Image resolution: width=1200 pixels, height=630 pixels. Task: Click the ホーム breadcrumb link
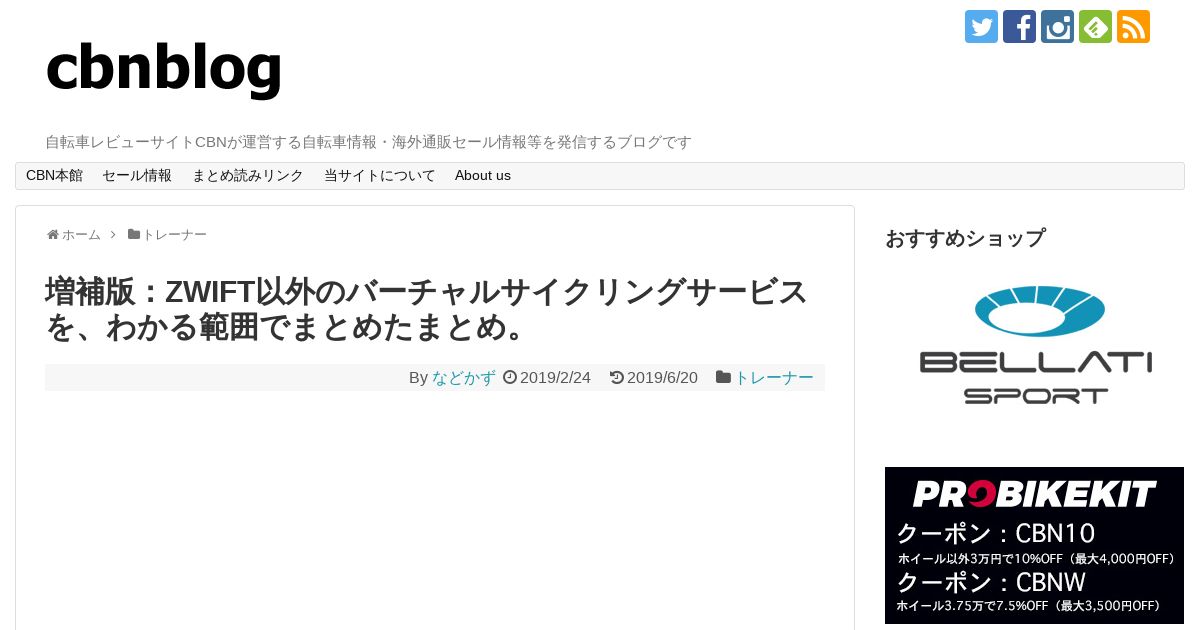coord(81,234)
